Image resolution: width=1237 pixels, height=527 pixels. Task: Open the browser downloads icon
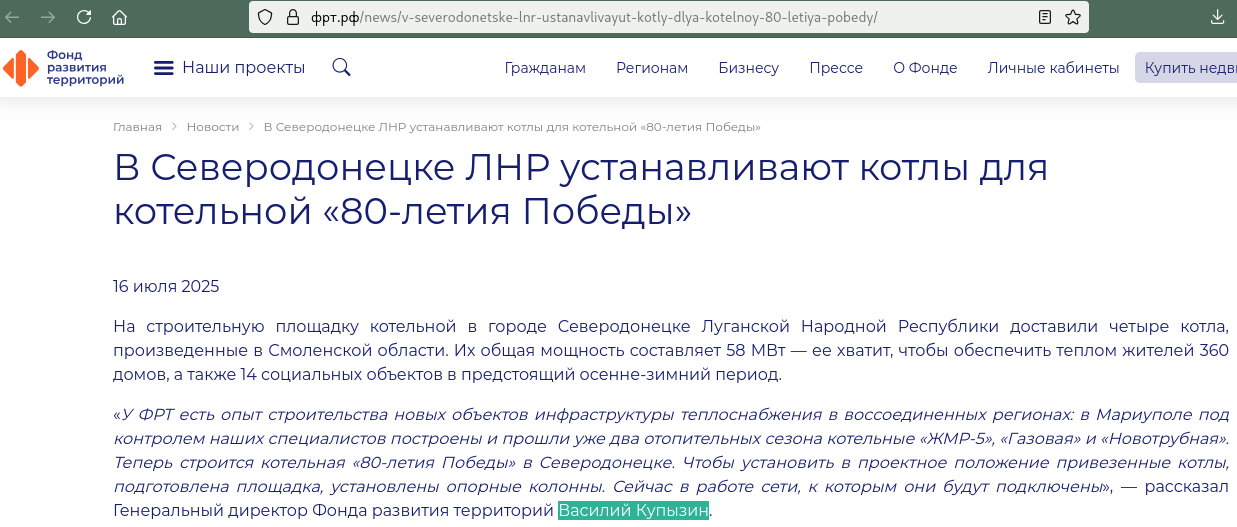click(x=1218, y=17)
